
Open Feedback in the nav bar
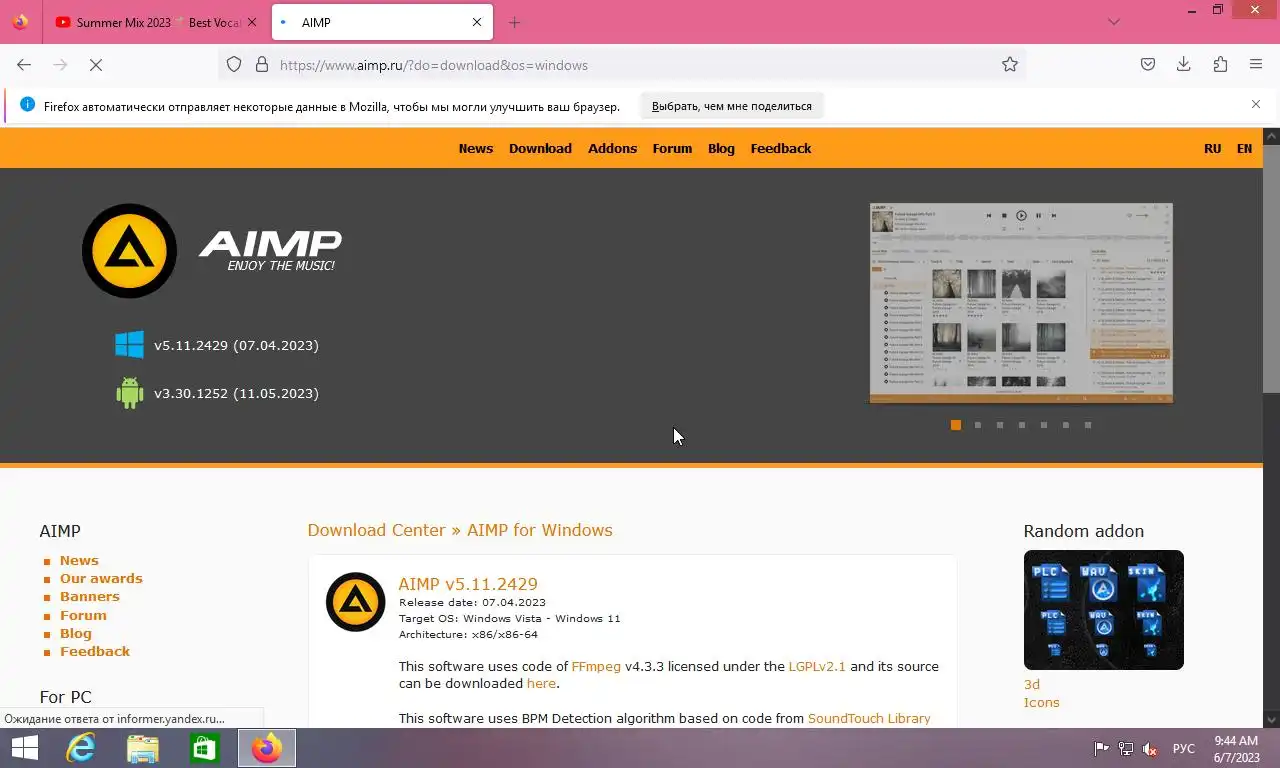click(x=781, y=148)
